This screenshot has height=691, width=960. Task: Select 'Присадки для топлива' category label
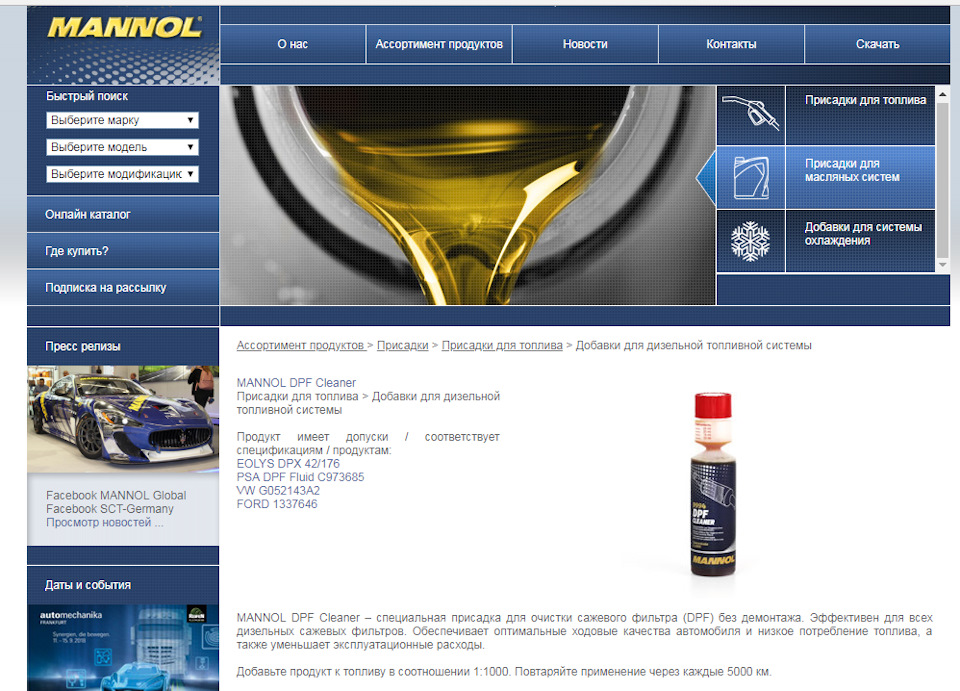tap(866, 100)
